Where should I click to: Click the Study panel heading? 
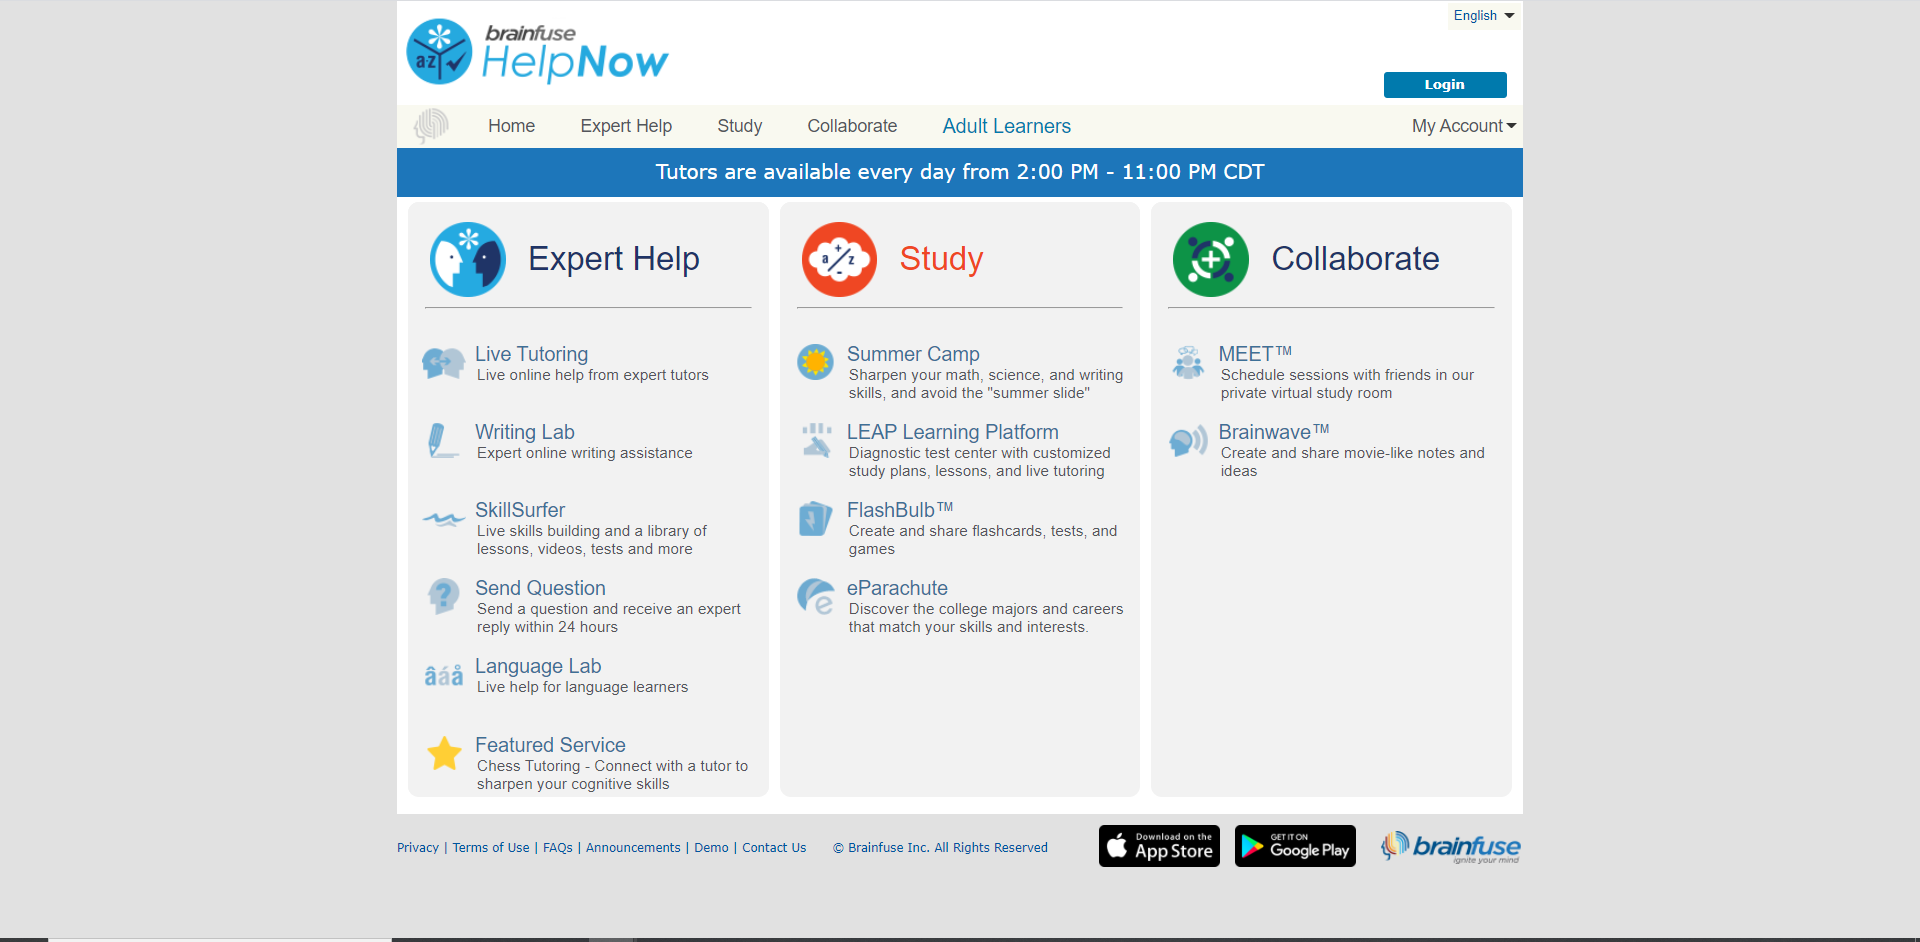click(941, 259)
